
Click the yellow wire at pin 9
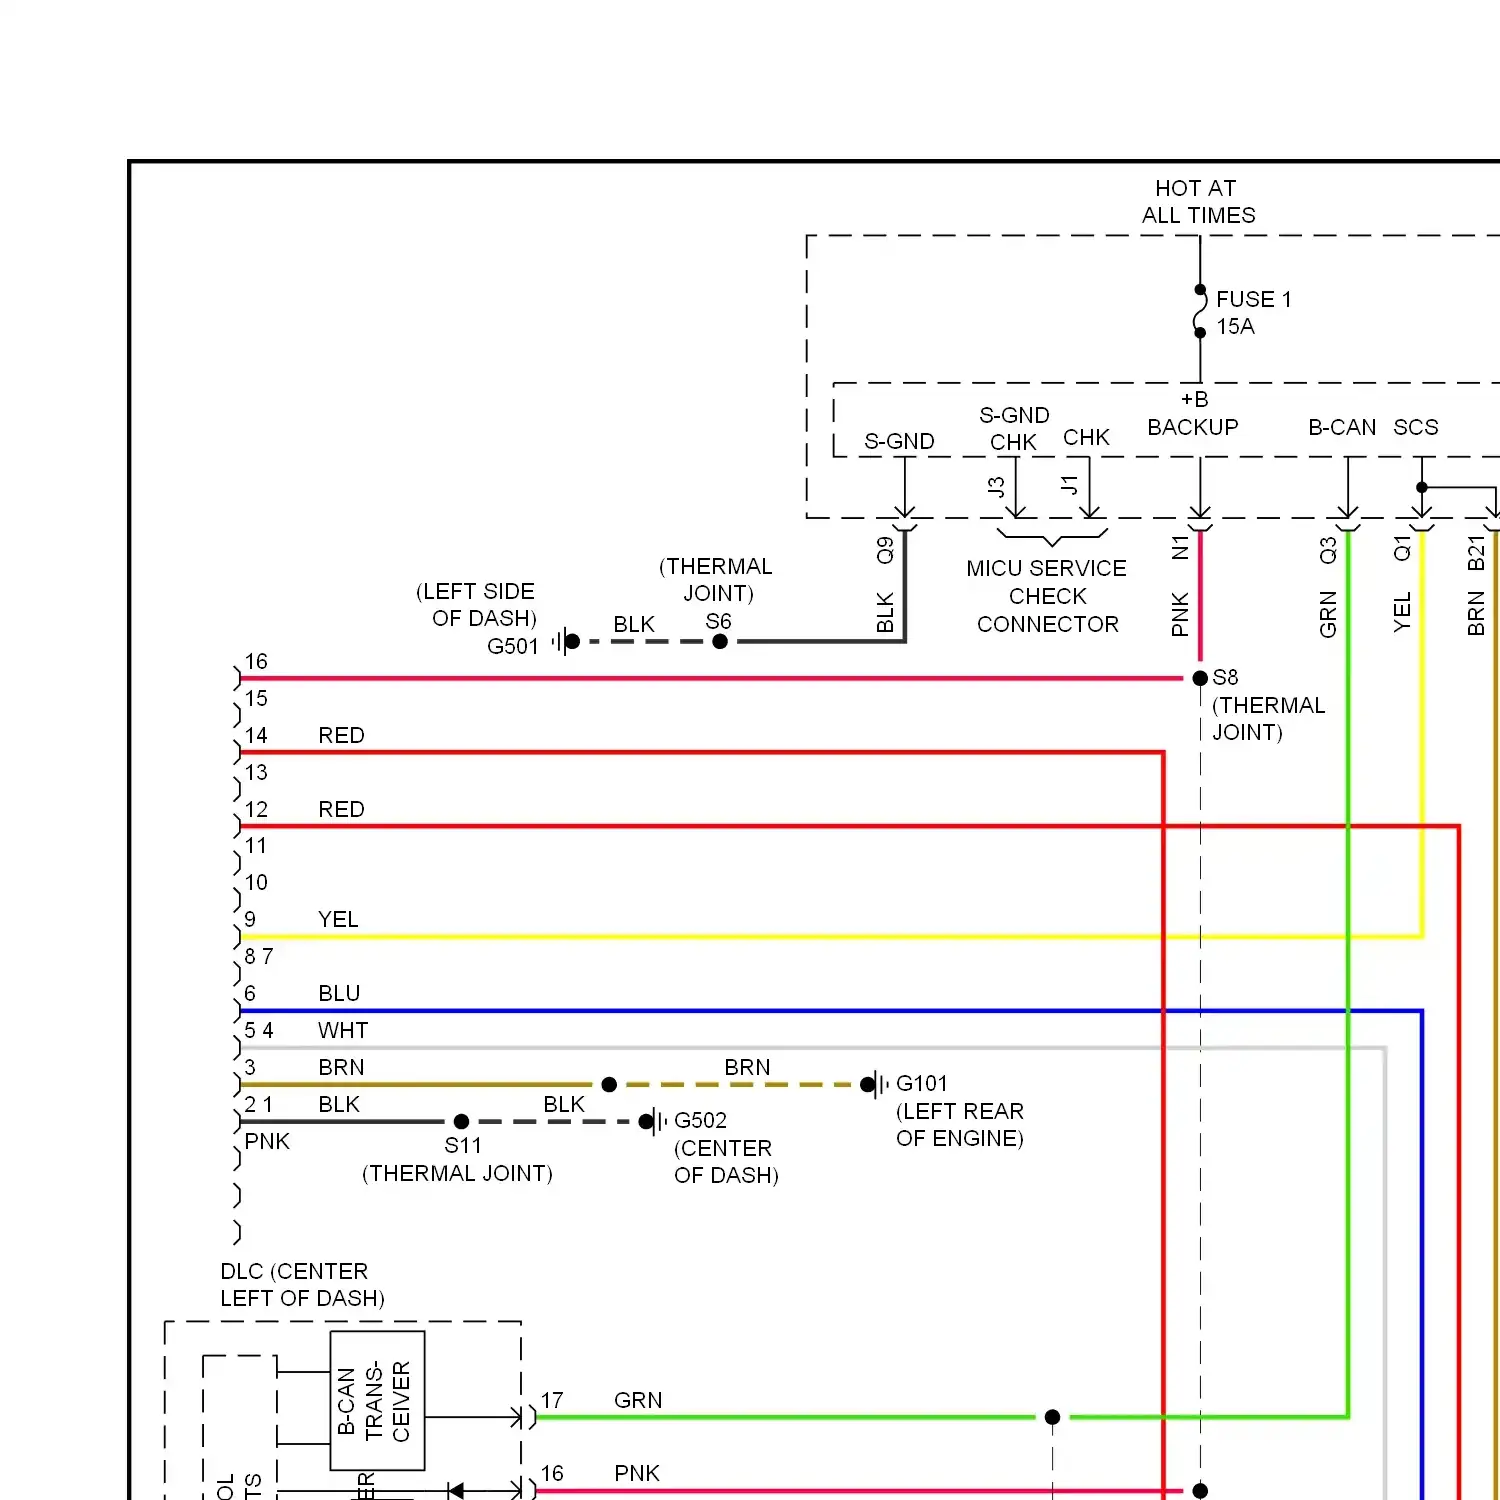830,937
